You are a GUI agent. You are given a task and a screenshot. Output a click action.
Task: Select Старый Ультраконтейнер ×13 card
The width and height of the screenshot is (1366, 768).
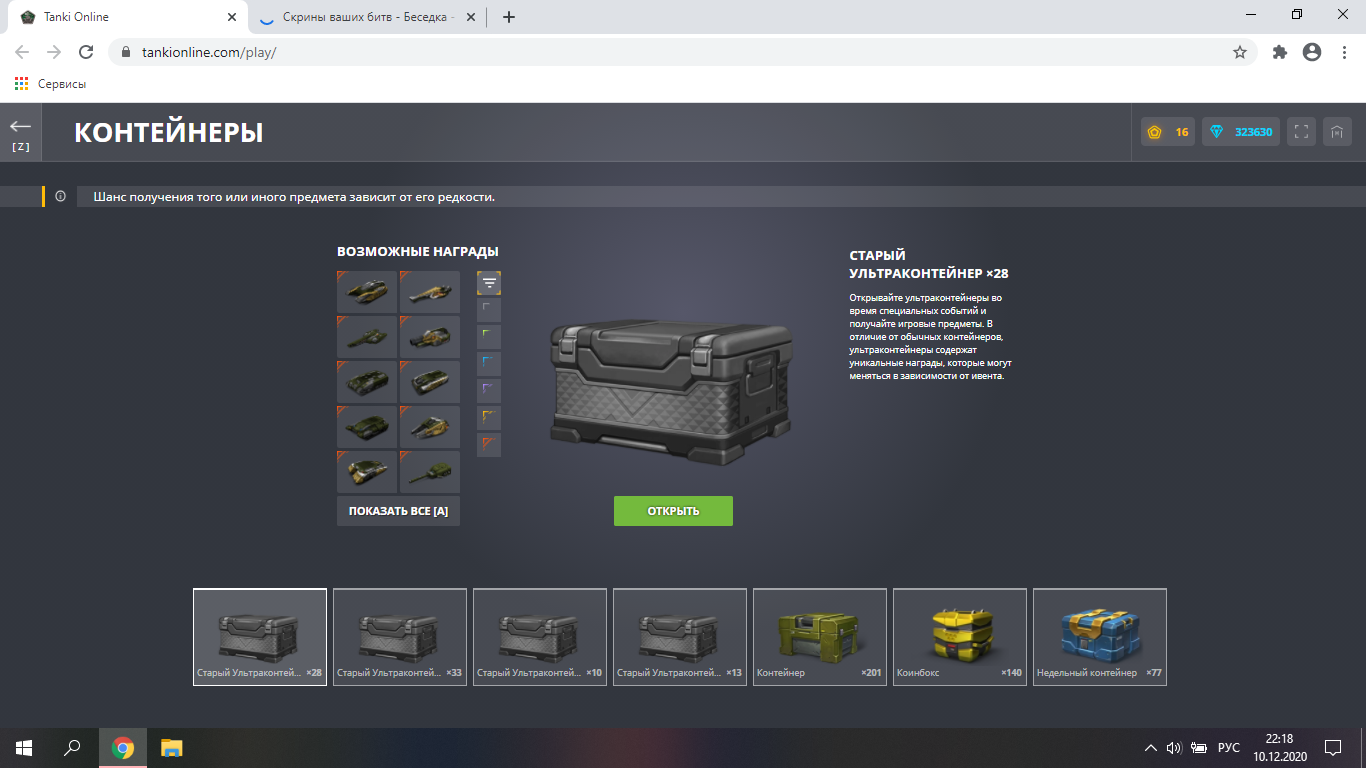pos(680,637)
